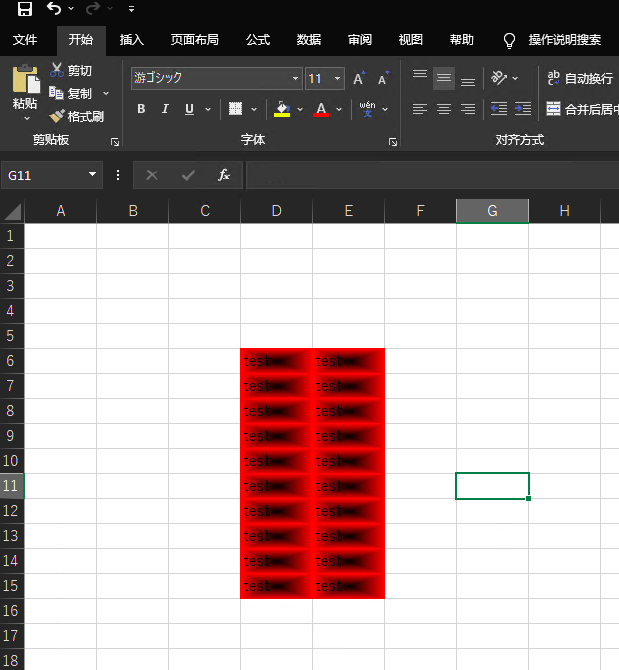Apply red font color A
Viewport: 619px width, 670px height.
pos(321,109)
